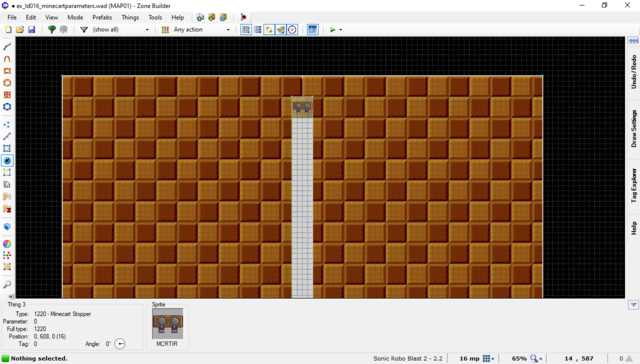Screen dimensions: 640x364
Task: Click the blue 3D cube Visual mode icon
Action: (x=7, y=226)
